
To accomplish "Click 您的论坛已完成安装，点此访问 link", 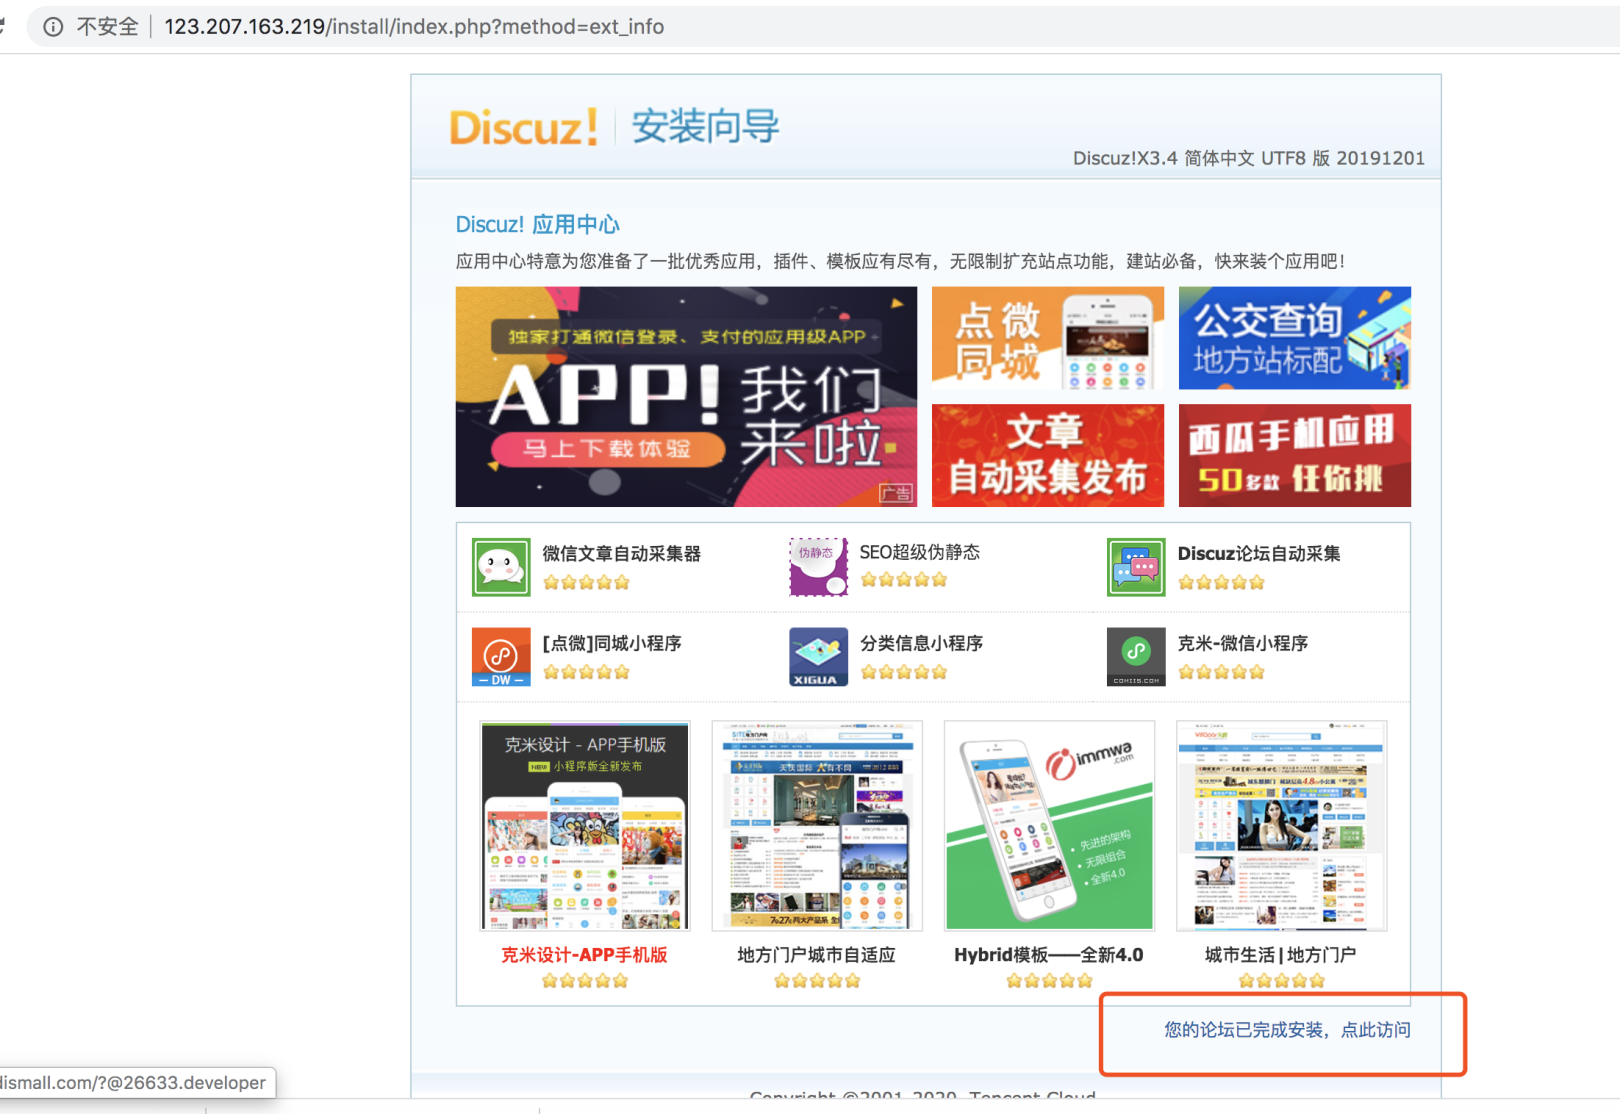I will [1287, 1030].
